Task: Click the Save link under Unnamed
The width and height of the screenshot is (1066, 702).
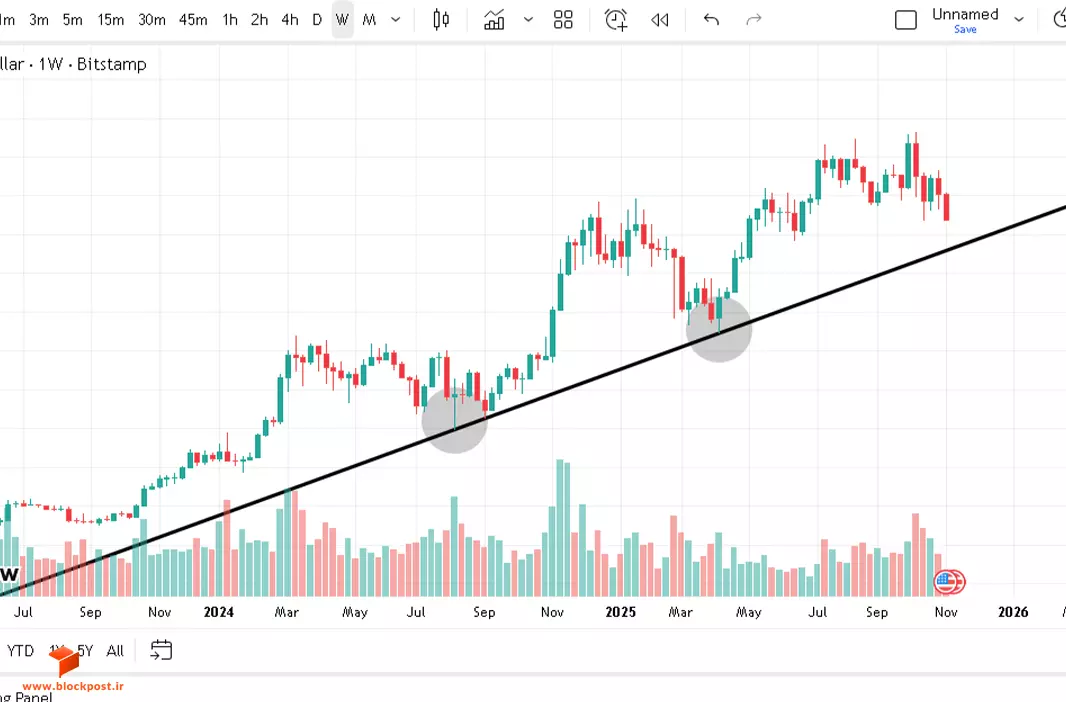Action: click(965, 29)
